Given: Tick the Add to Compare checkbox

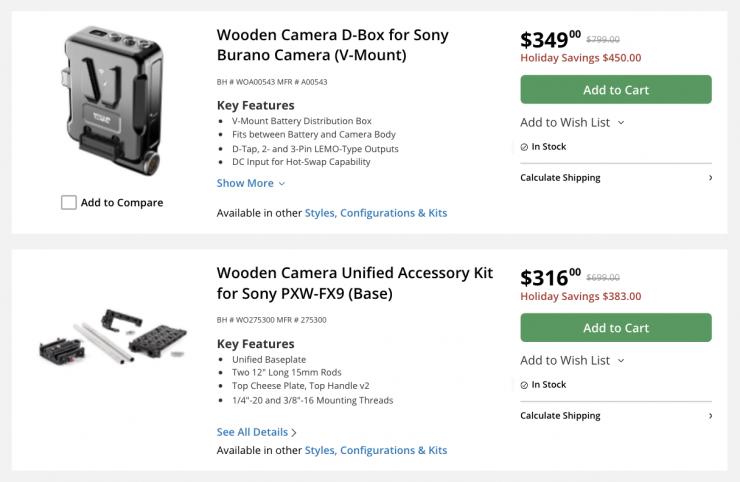Looking at the screenshot, I should point(69,202).
